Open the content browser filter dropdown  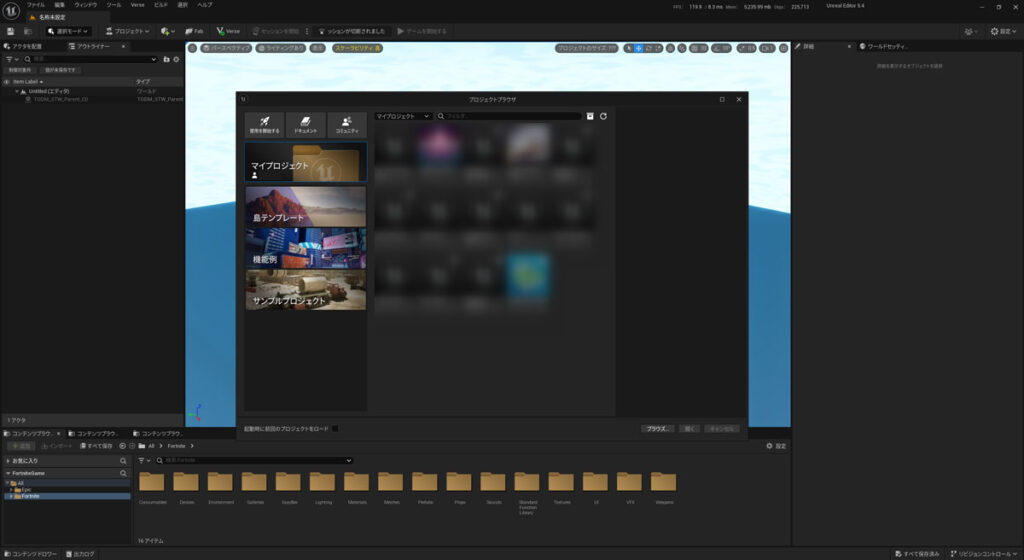[x=144, y=461]
